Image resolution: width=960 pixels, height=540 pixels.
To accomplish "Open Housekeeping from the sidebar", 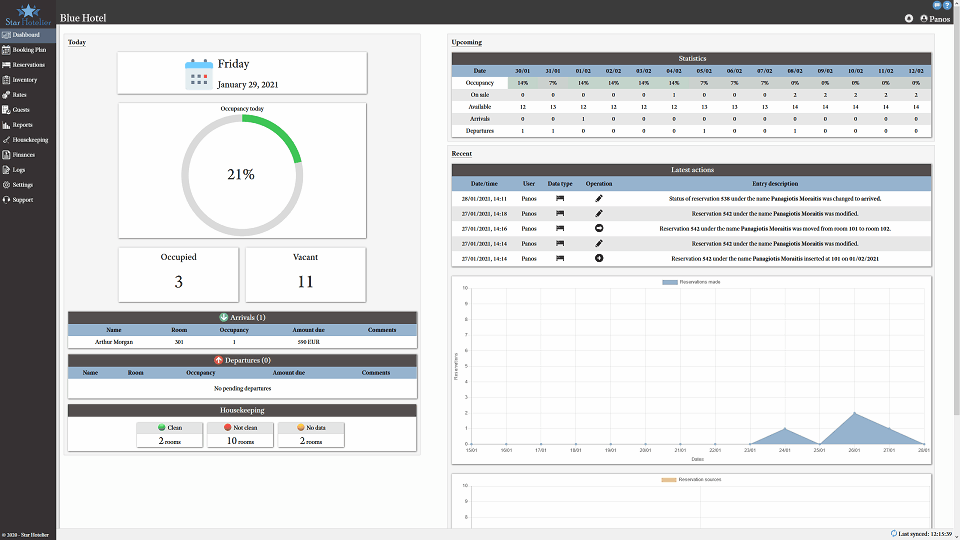I will click(30, 140).
